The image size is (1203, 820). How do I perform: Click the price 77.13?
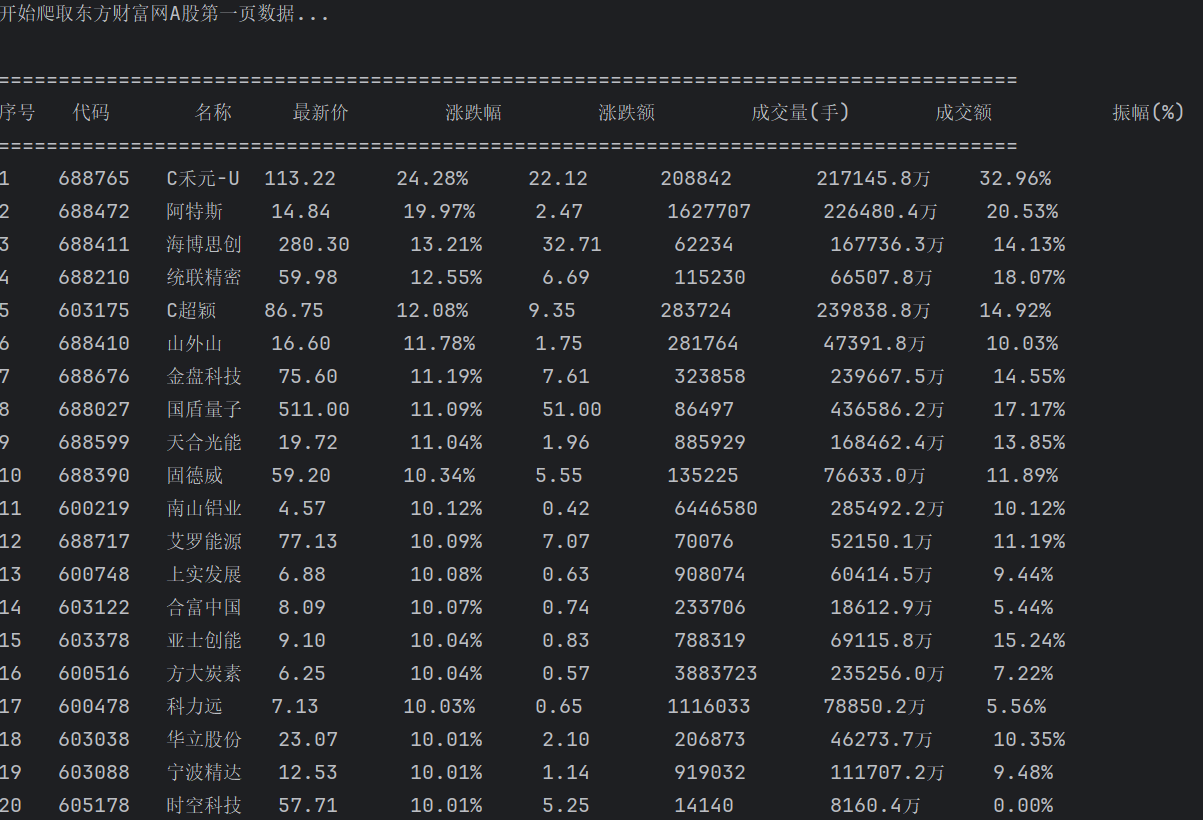pyautogui.click(x=308, y=542)
